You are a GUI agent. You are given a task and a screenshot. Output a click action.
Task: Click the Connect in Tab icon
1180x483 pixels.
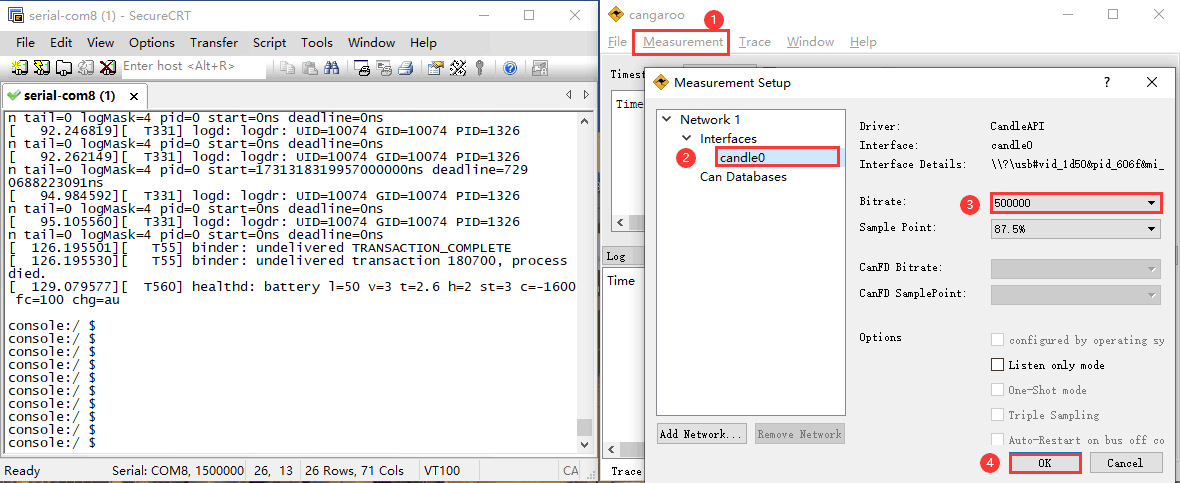tap(63, 68)
